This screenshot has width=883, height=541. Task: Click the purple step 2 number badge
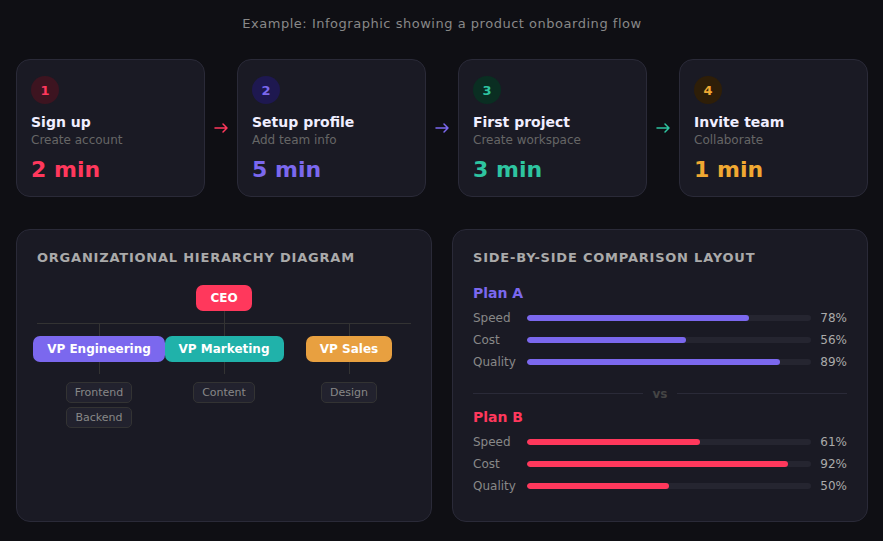click(266, 90)
